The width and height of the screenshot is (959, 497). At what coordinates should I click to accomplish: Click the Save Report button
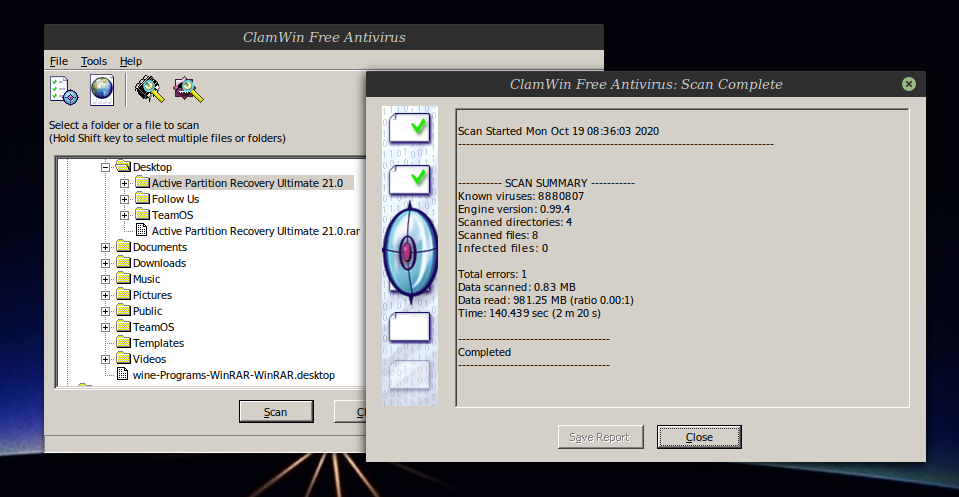pyautogui.click(x=600, y=437)
